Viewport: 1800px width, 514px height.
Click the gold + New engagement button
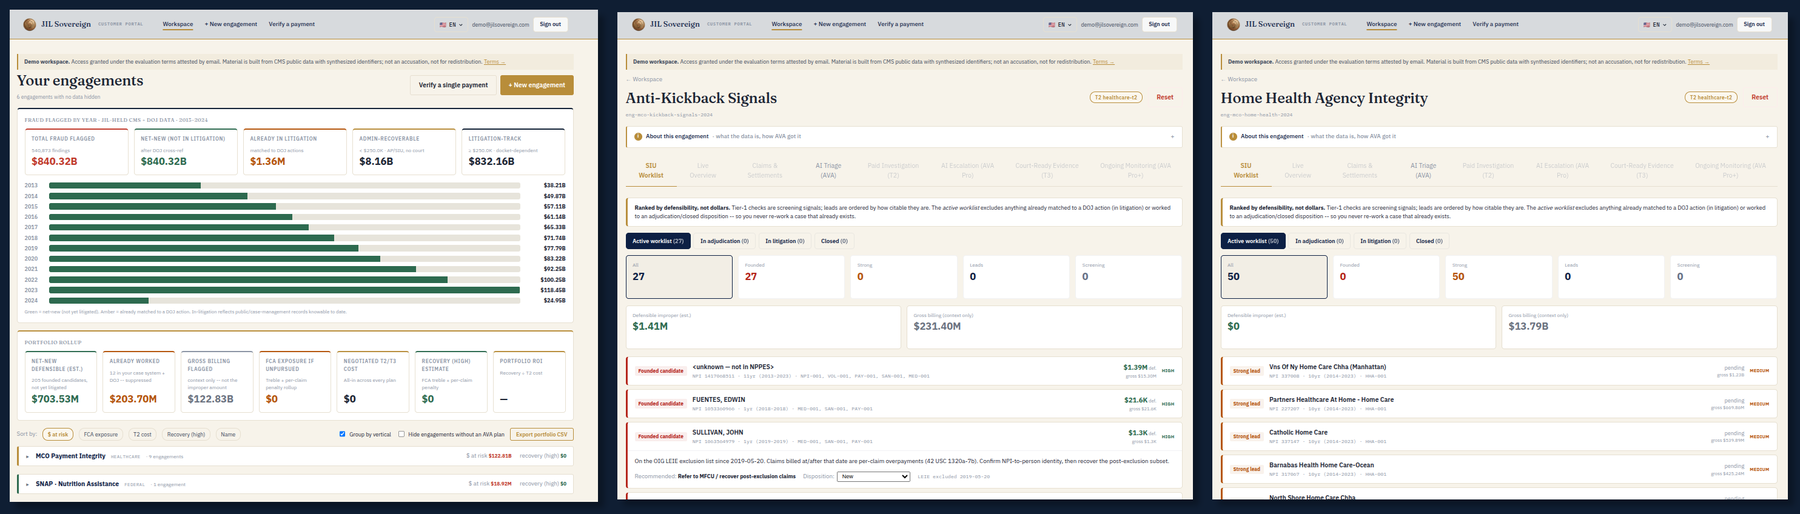coord(537,85)
